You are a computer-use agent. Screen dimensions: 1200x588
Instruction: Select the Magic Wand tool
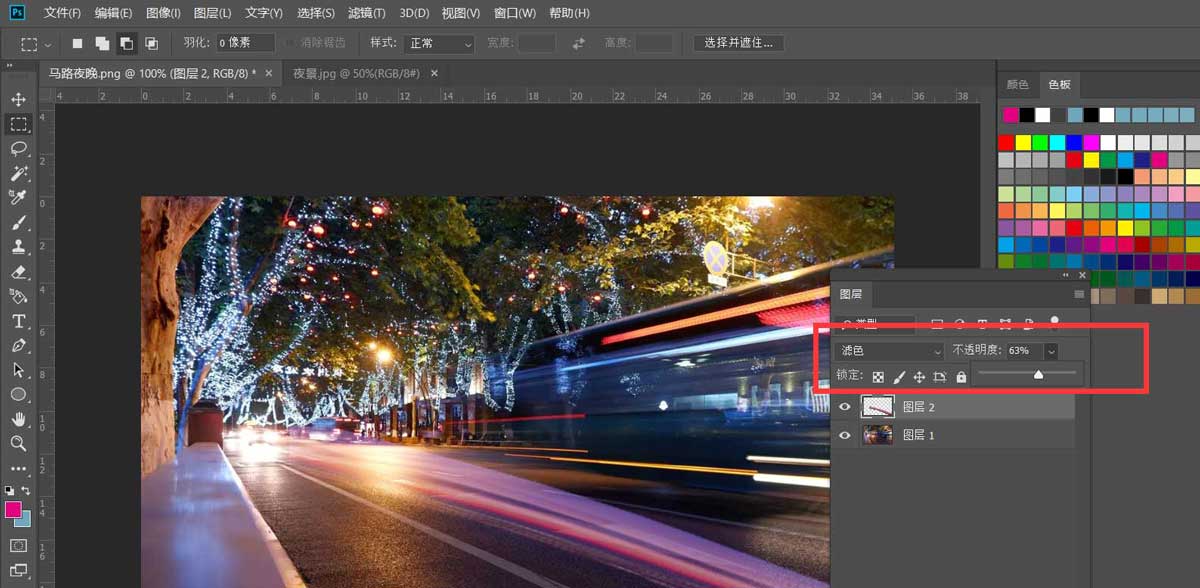click(18, 173)
